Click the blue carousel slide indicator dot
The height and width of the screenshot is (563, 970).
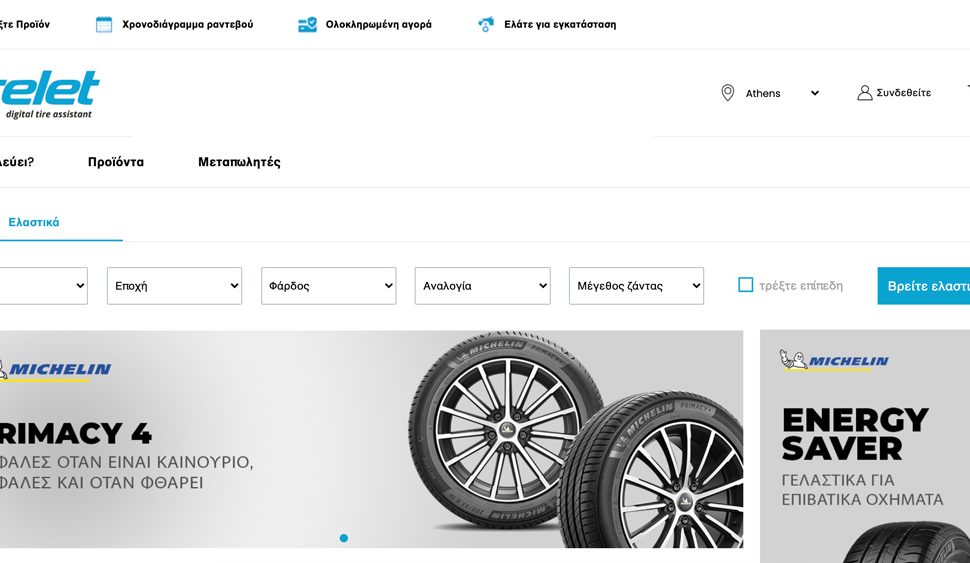click(x=344, y=538)
